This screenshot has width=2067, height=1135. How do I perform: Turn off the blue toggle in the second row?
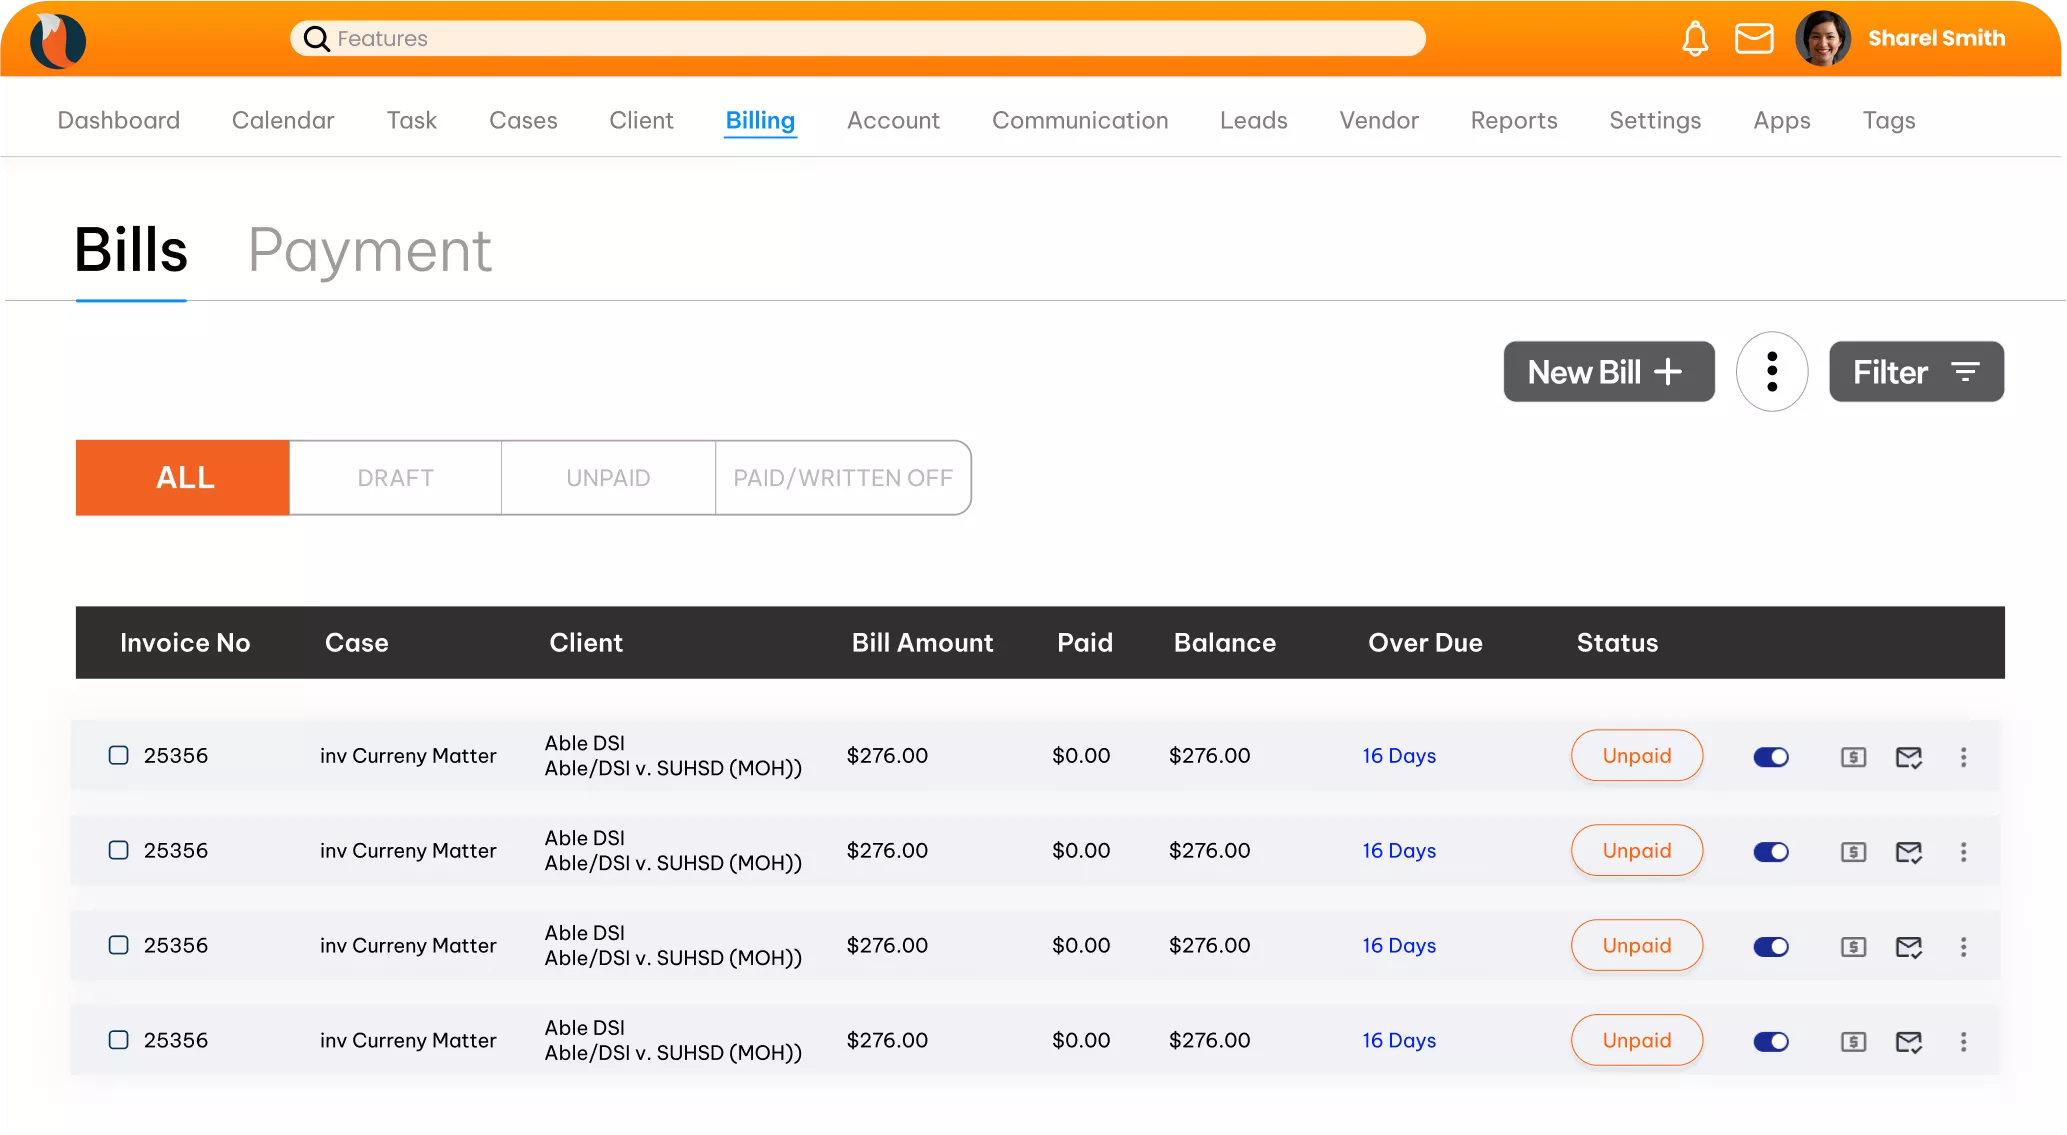pyautogui.click(x=1771, y=852)
